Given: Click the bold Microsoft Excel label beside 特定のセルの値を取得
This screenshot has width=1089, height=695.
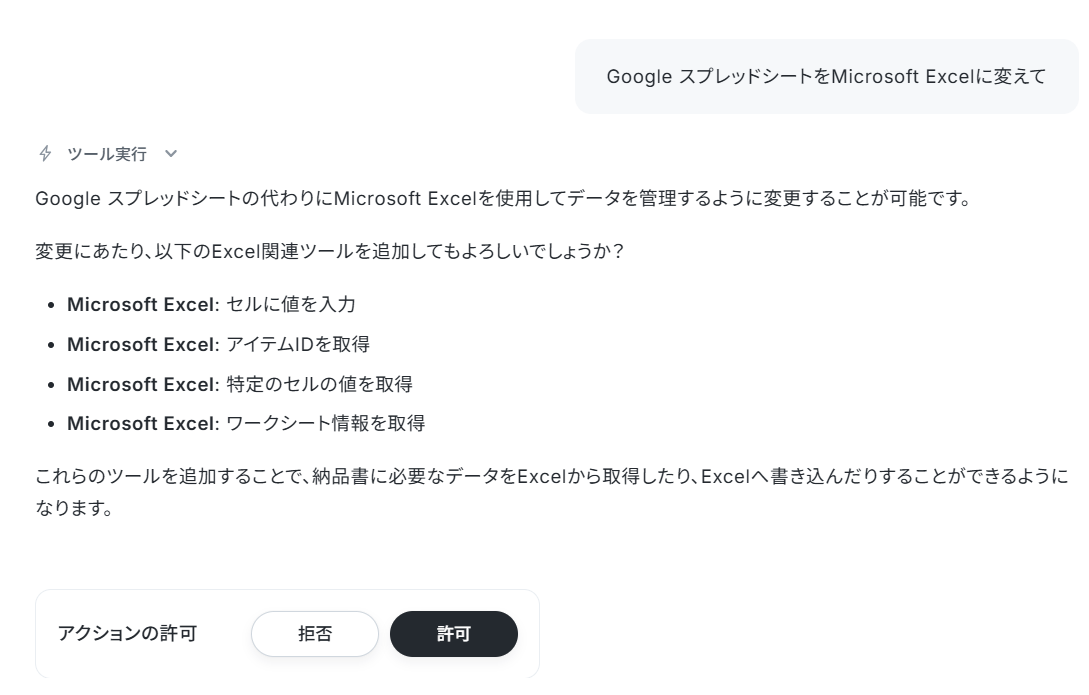Looking at the screenshot, I should tap(143, 384).
